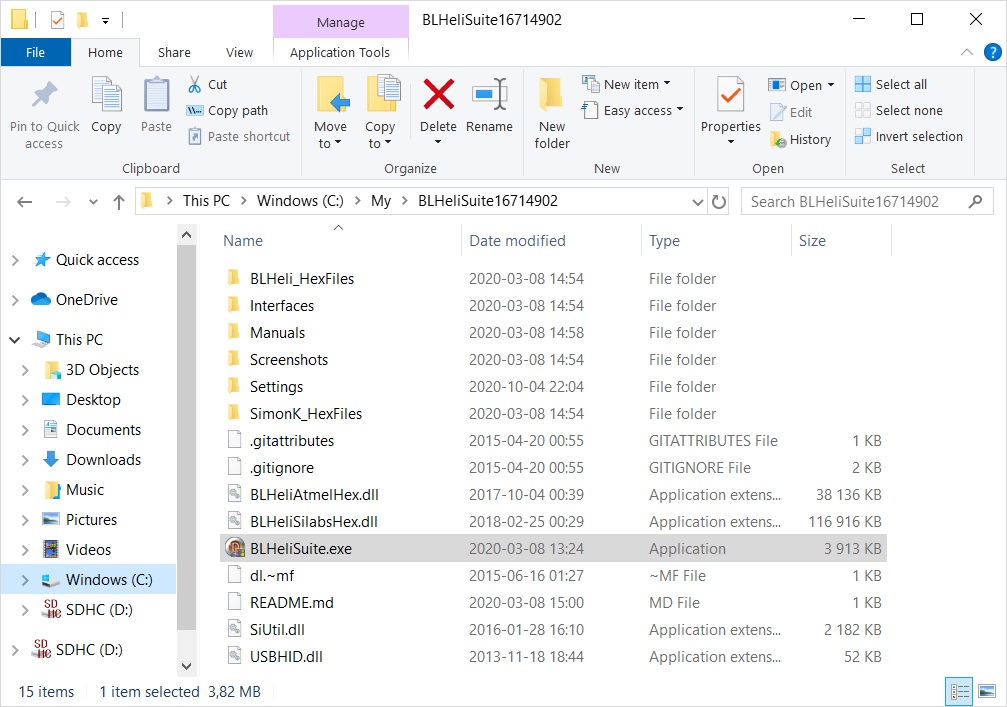Click Select all
This screenshot has width=1007, height=707.
coord(891,84)
